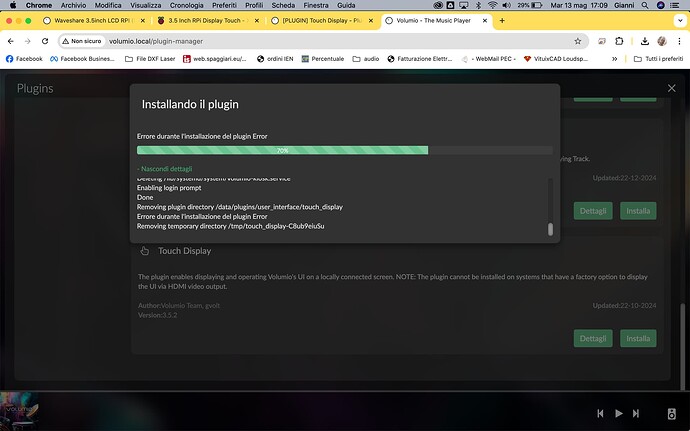Open the Cronologia menu
This screenshot has width=690, height=431.
[187, 5]
